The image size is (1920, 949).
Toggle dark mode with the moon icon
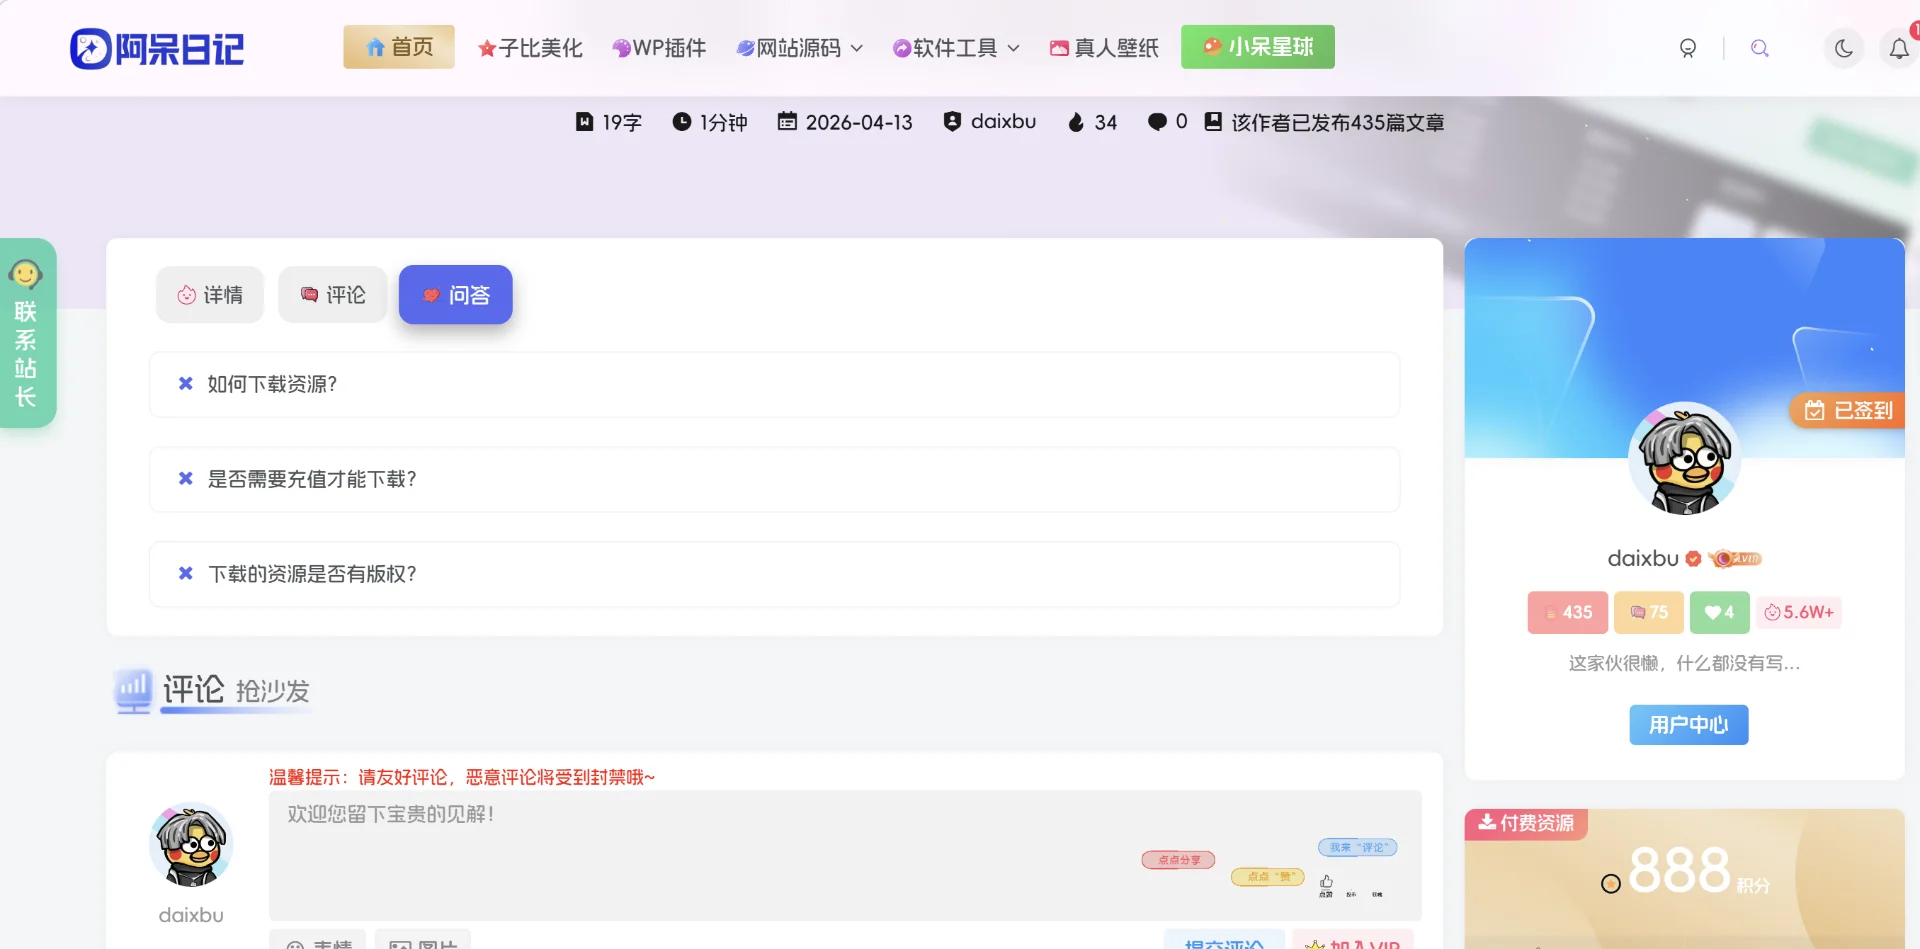click(1844, 47)
